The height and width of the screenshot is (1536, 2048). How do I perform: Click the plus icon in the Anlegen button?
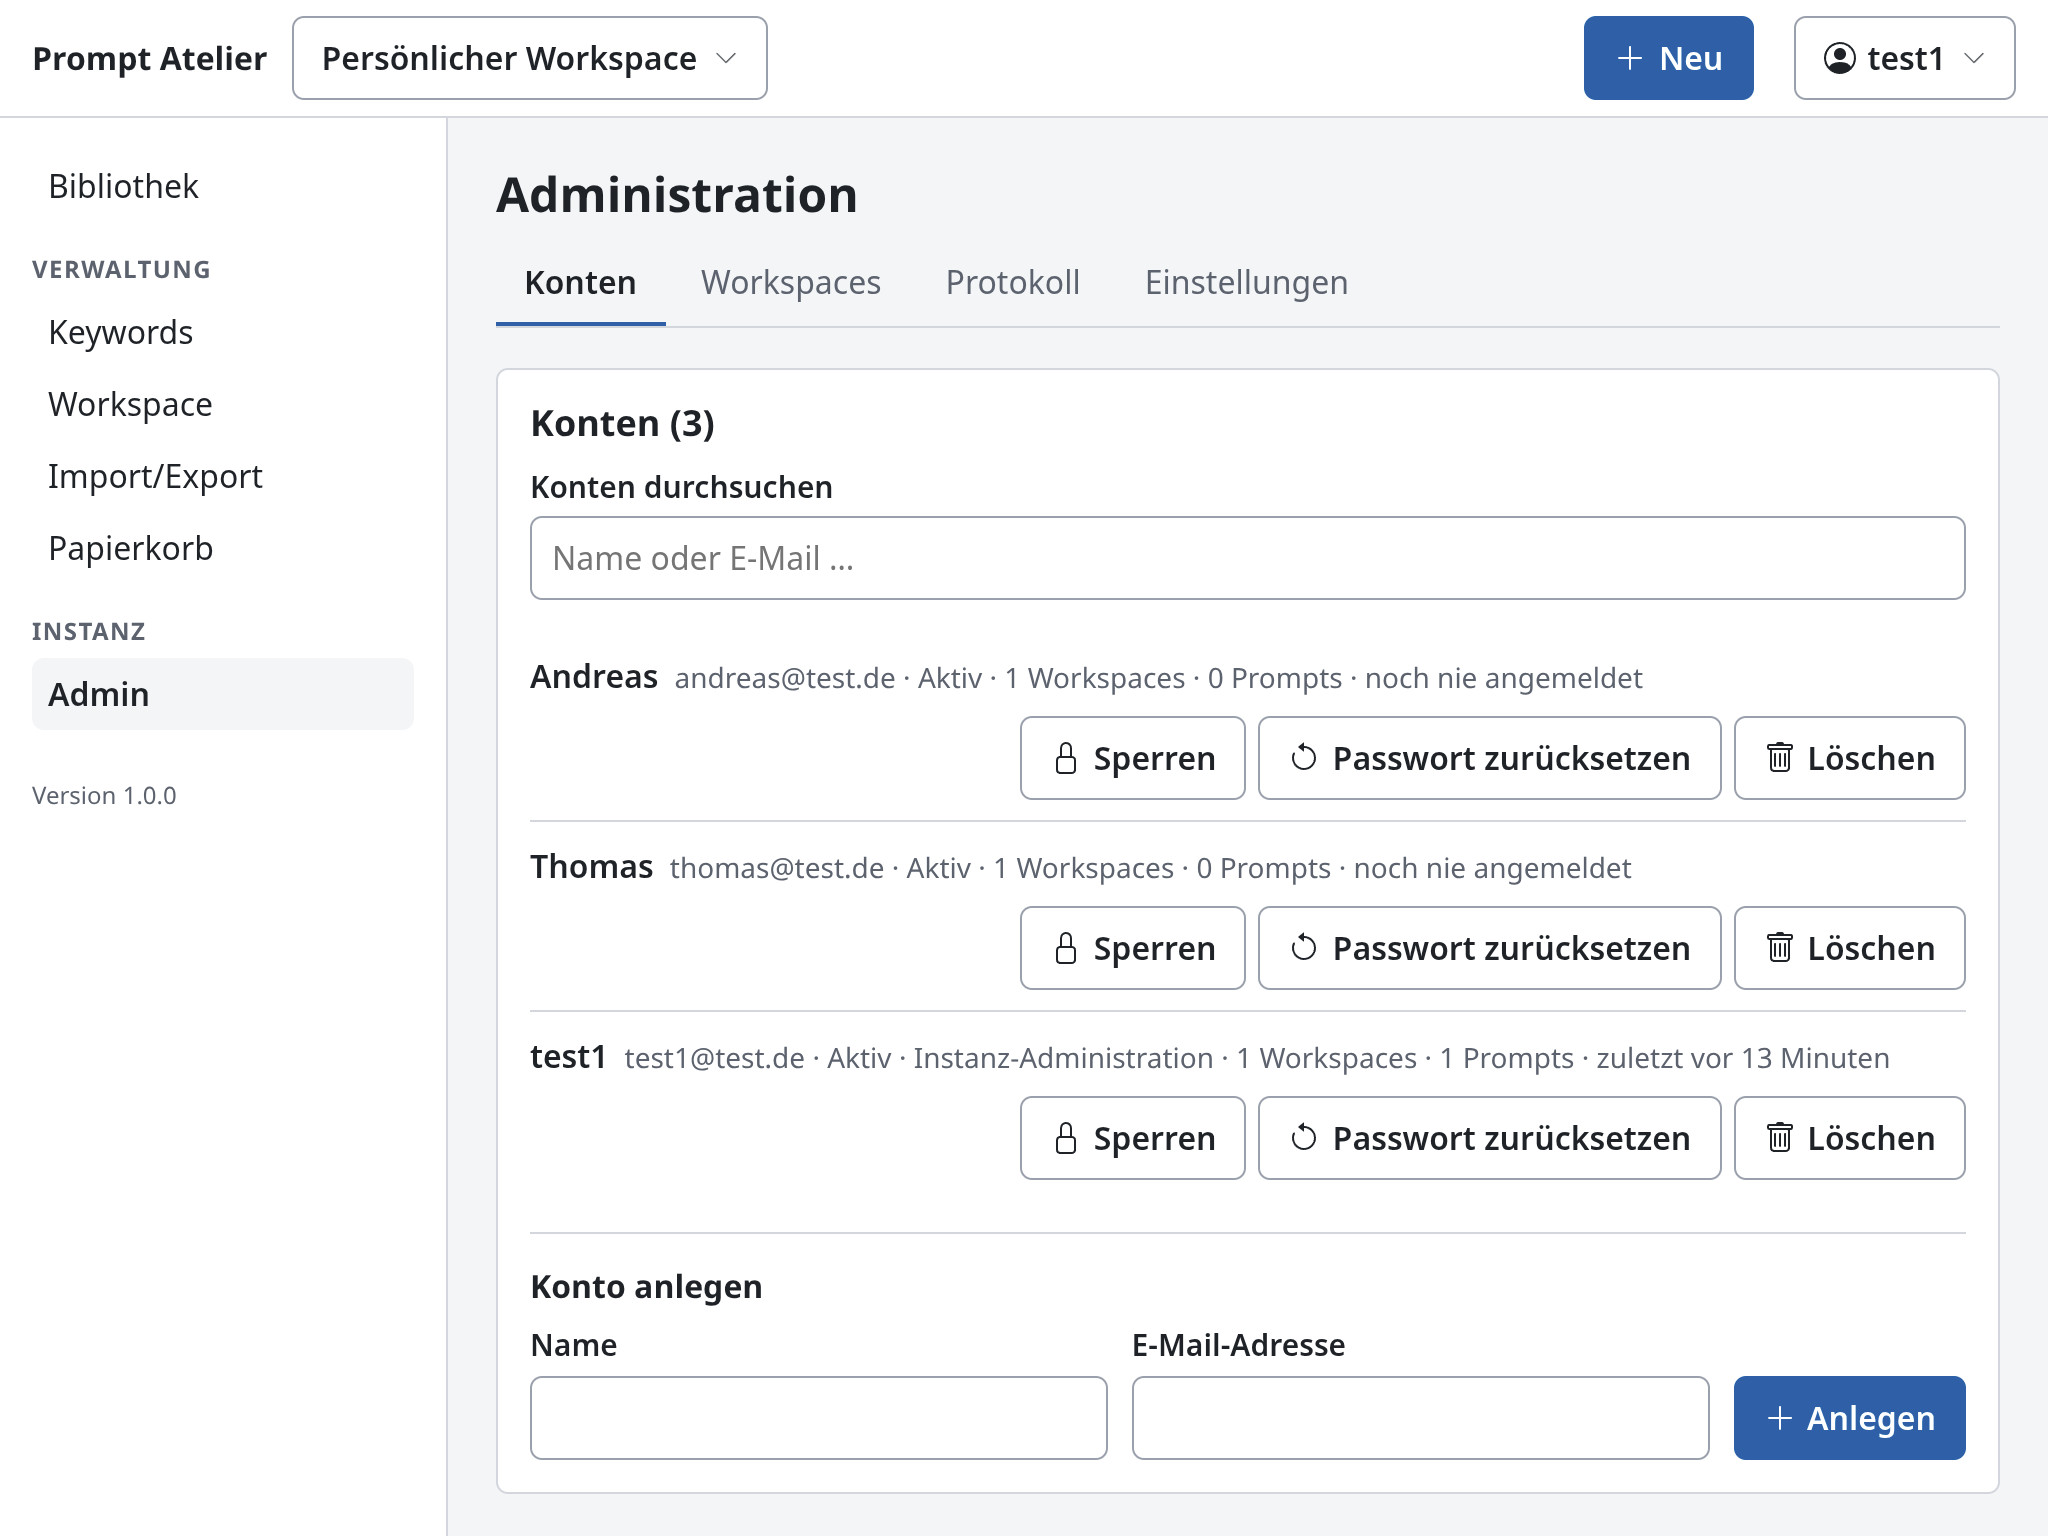pos(1780,1418)
